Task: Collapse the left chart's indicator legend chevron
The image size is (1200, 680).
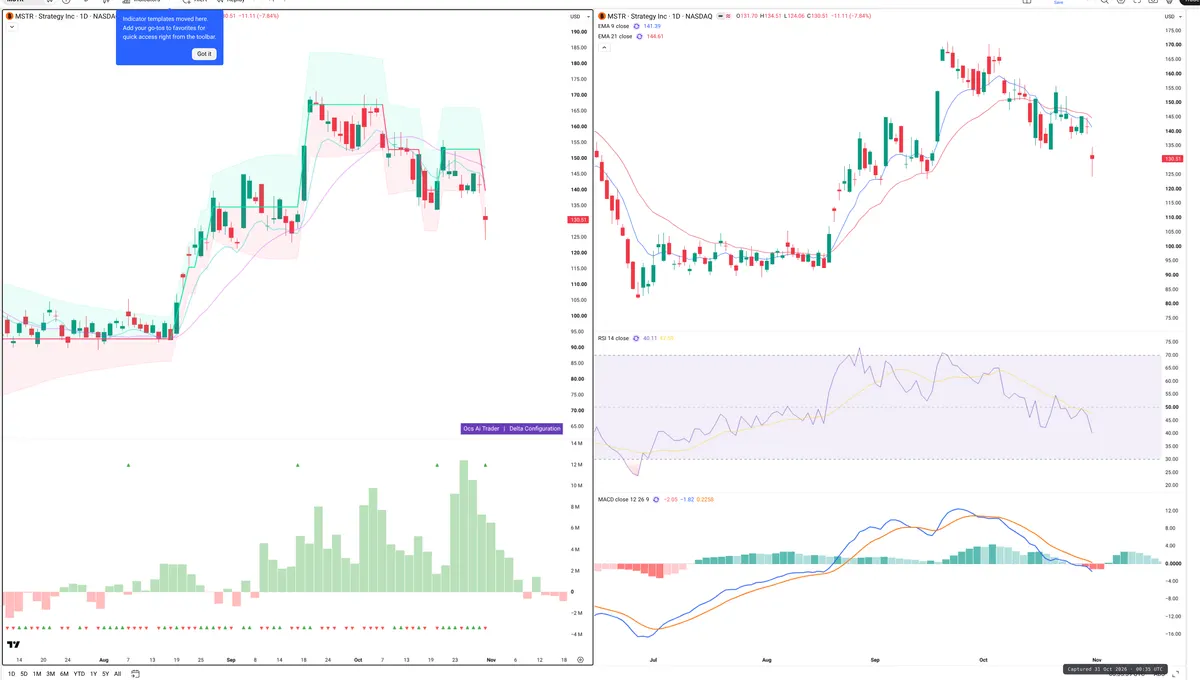Action: 11,27
